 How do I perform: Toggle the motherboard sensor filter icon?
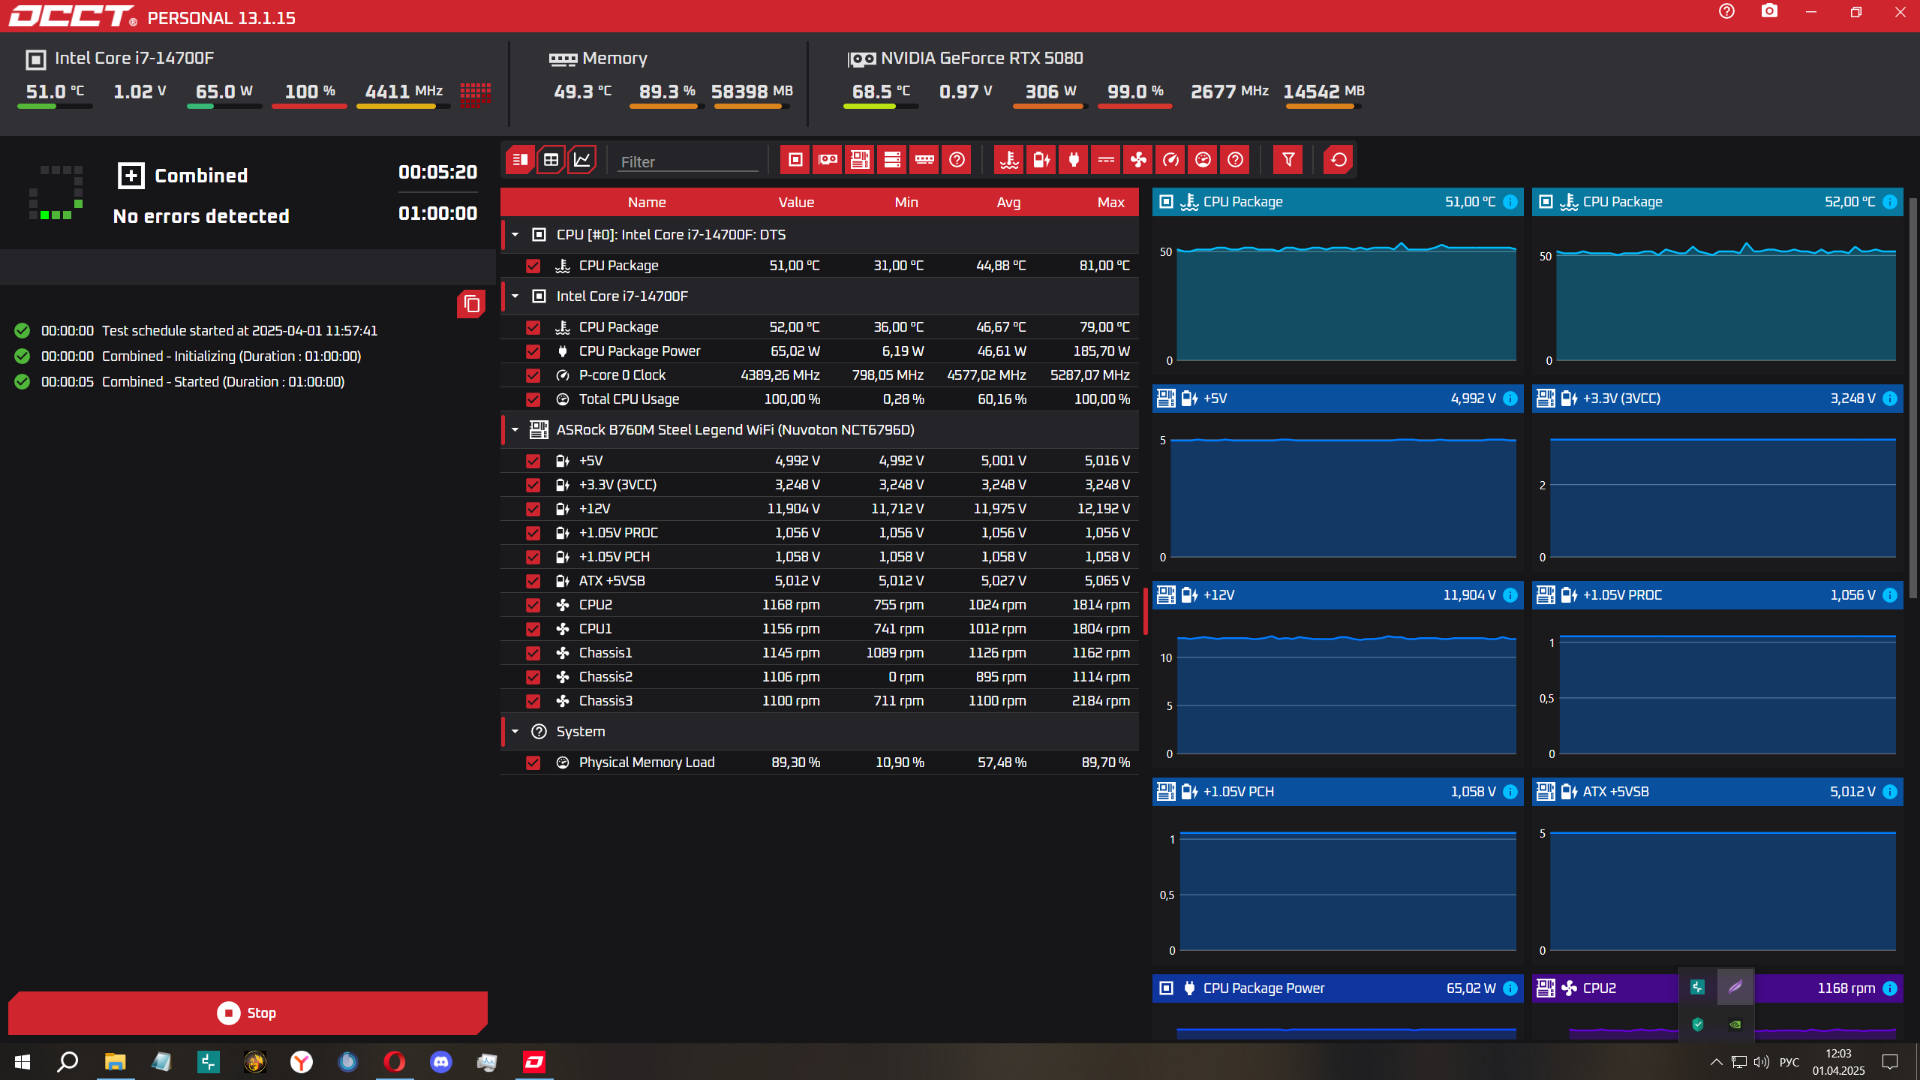point(860,160)
